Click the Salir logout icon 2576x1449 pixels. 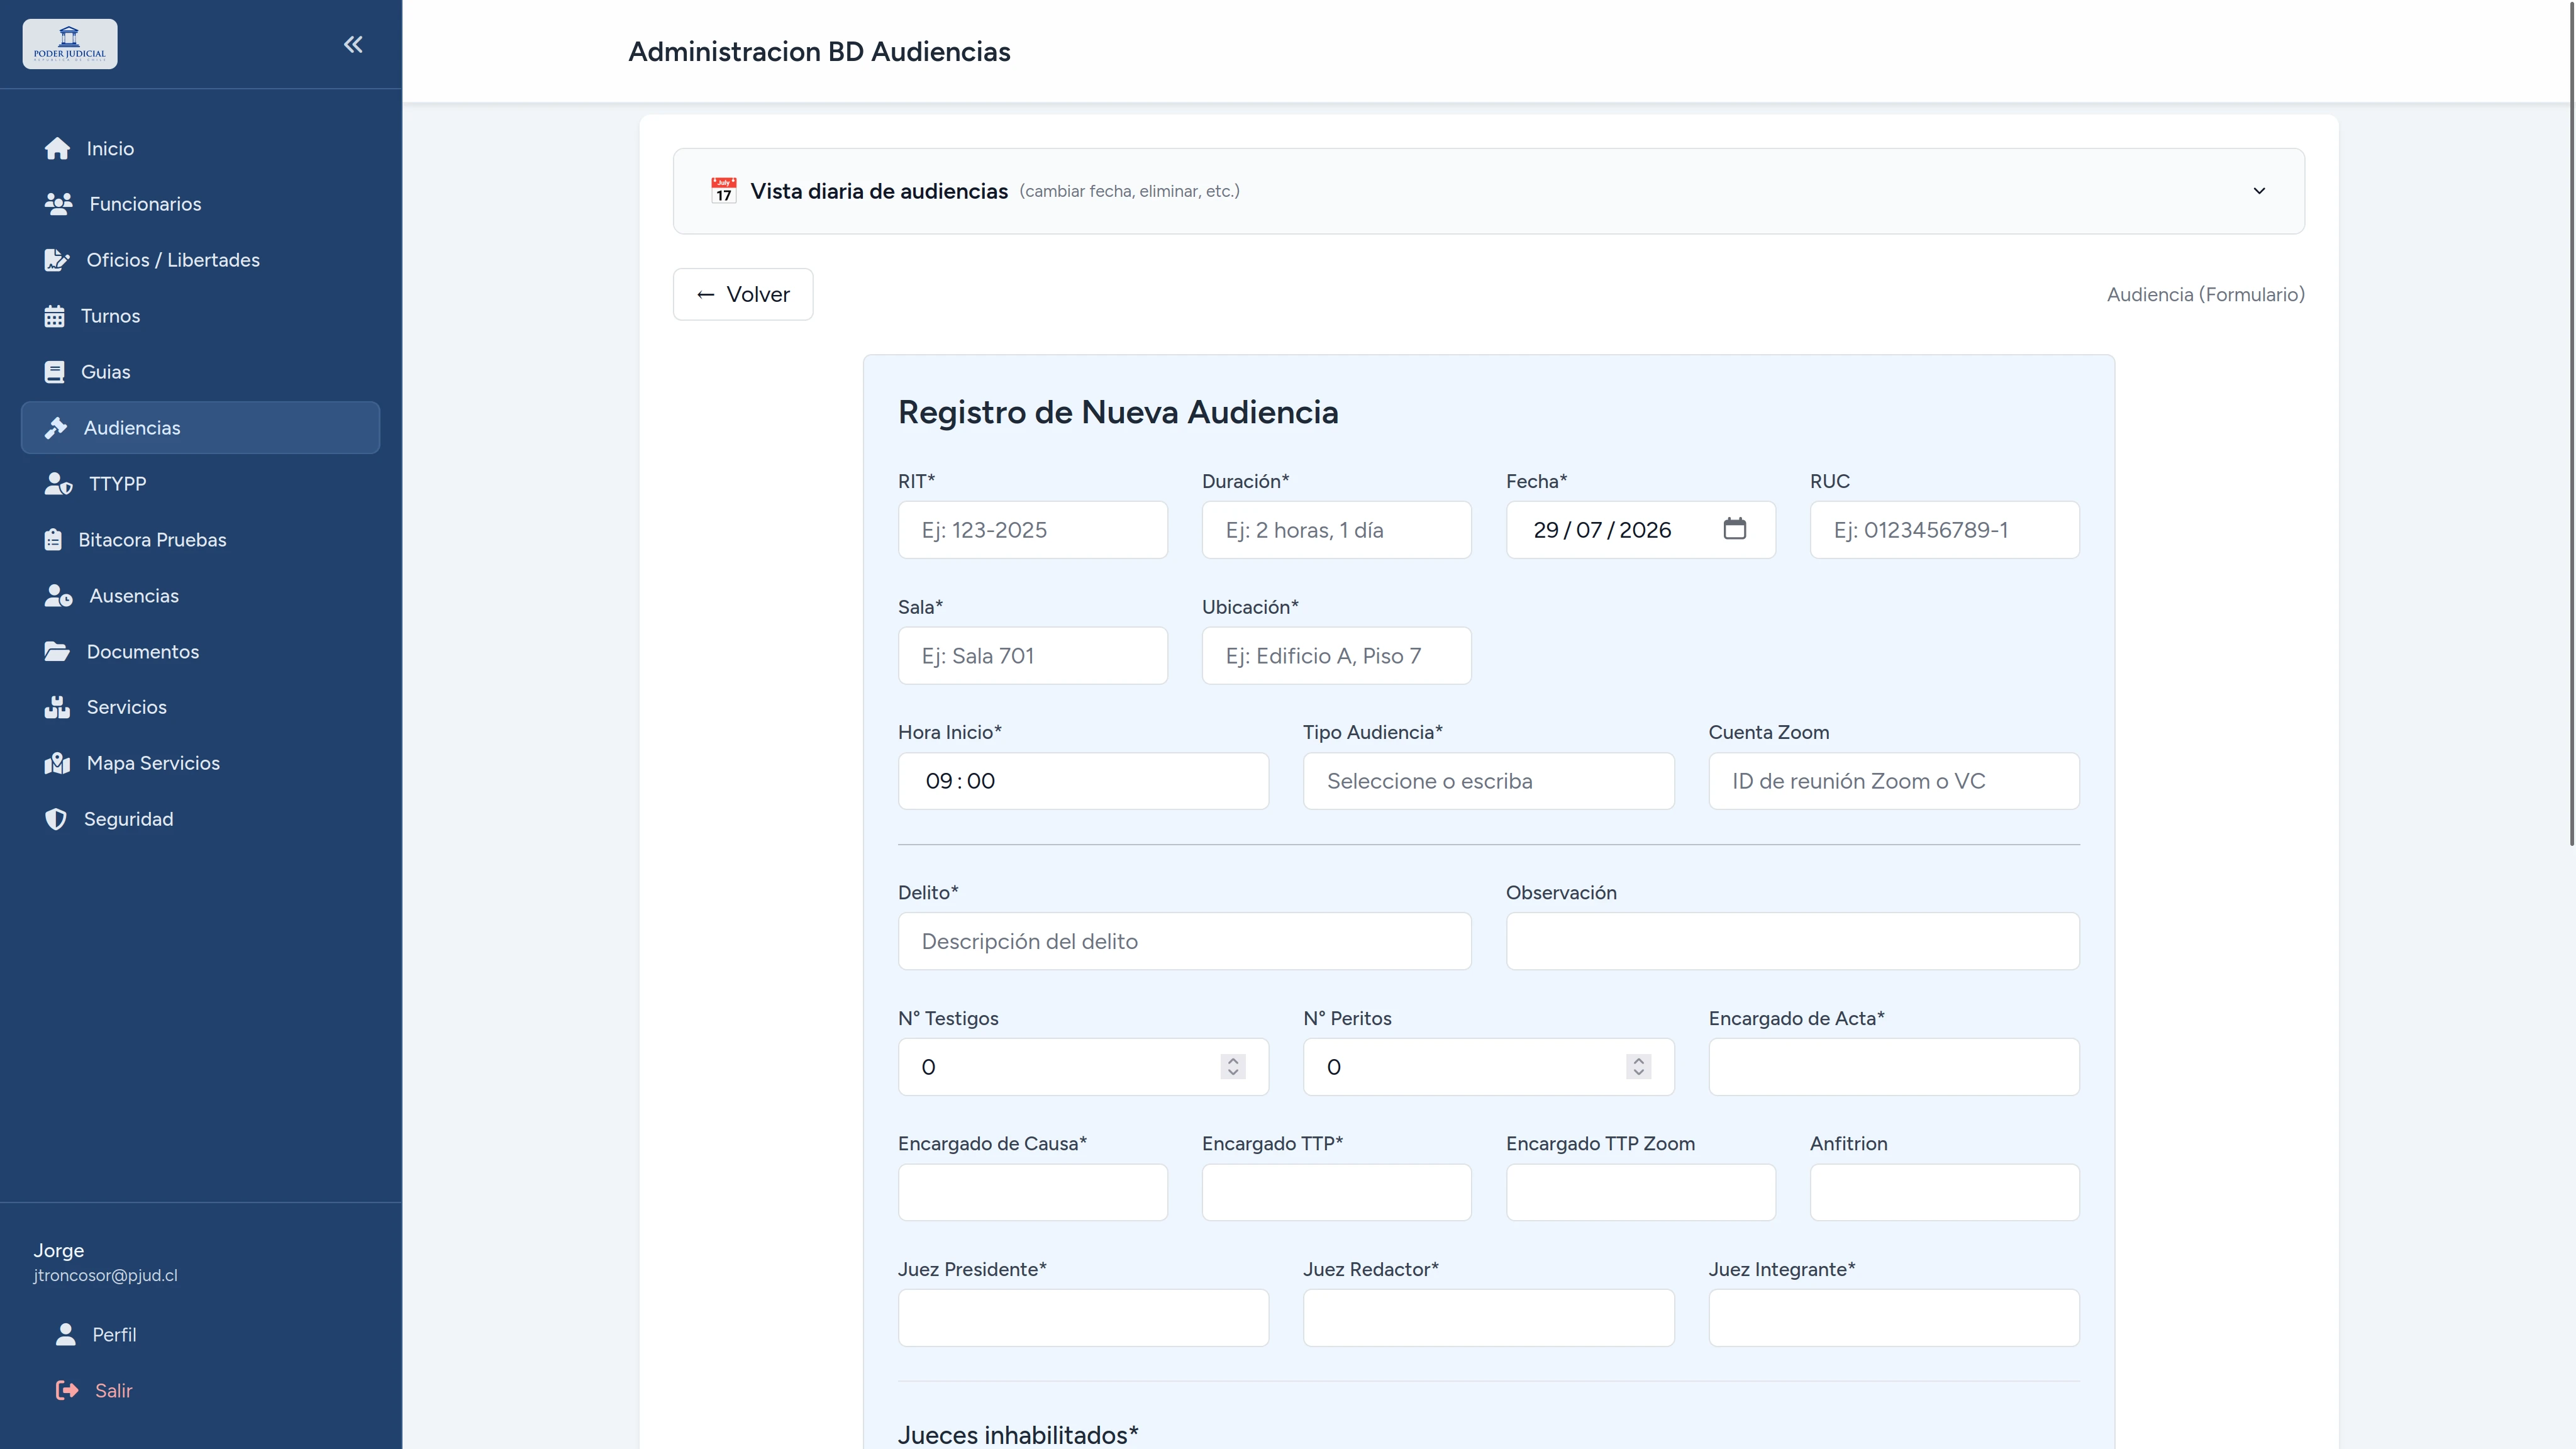tap(67, 1391)
